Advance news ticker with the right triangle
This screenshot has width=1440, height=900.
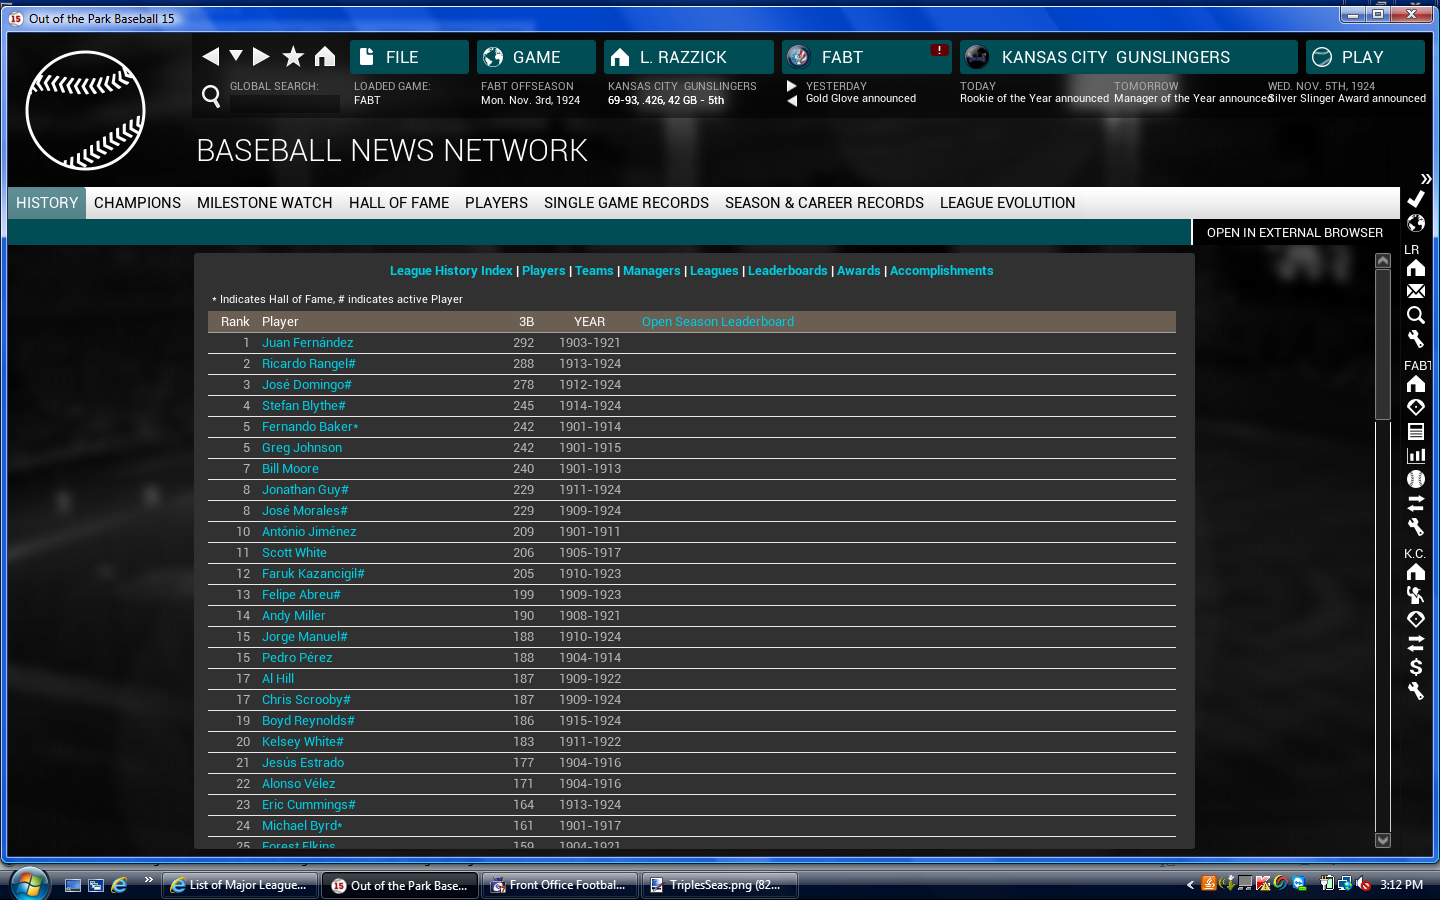coord(792,86)
